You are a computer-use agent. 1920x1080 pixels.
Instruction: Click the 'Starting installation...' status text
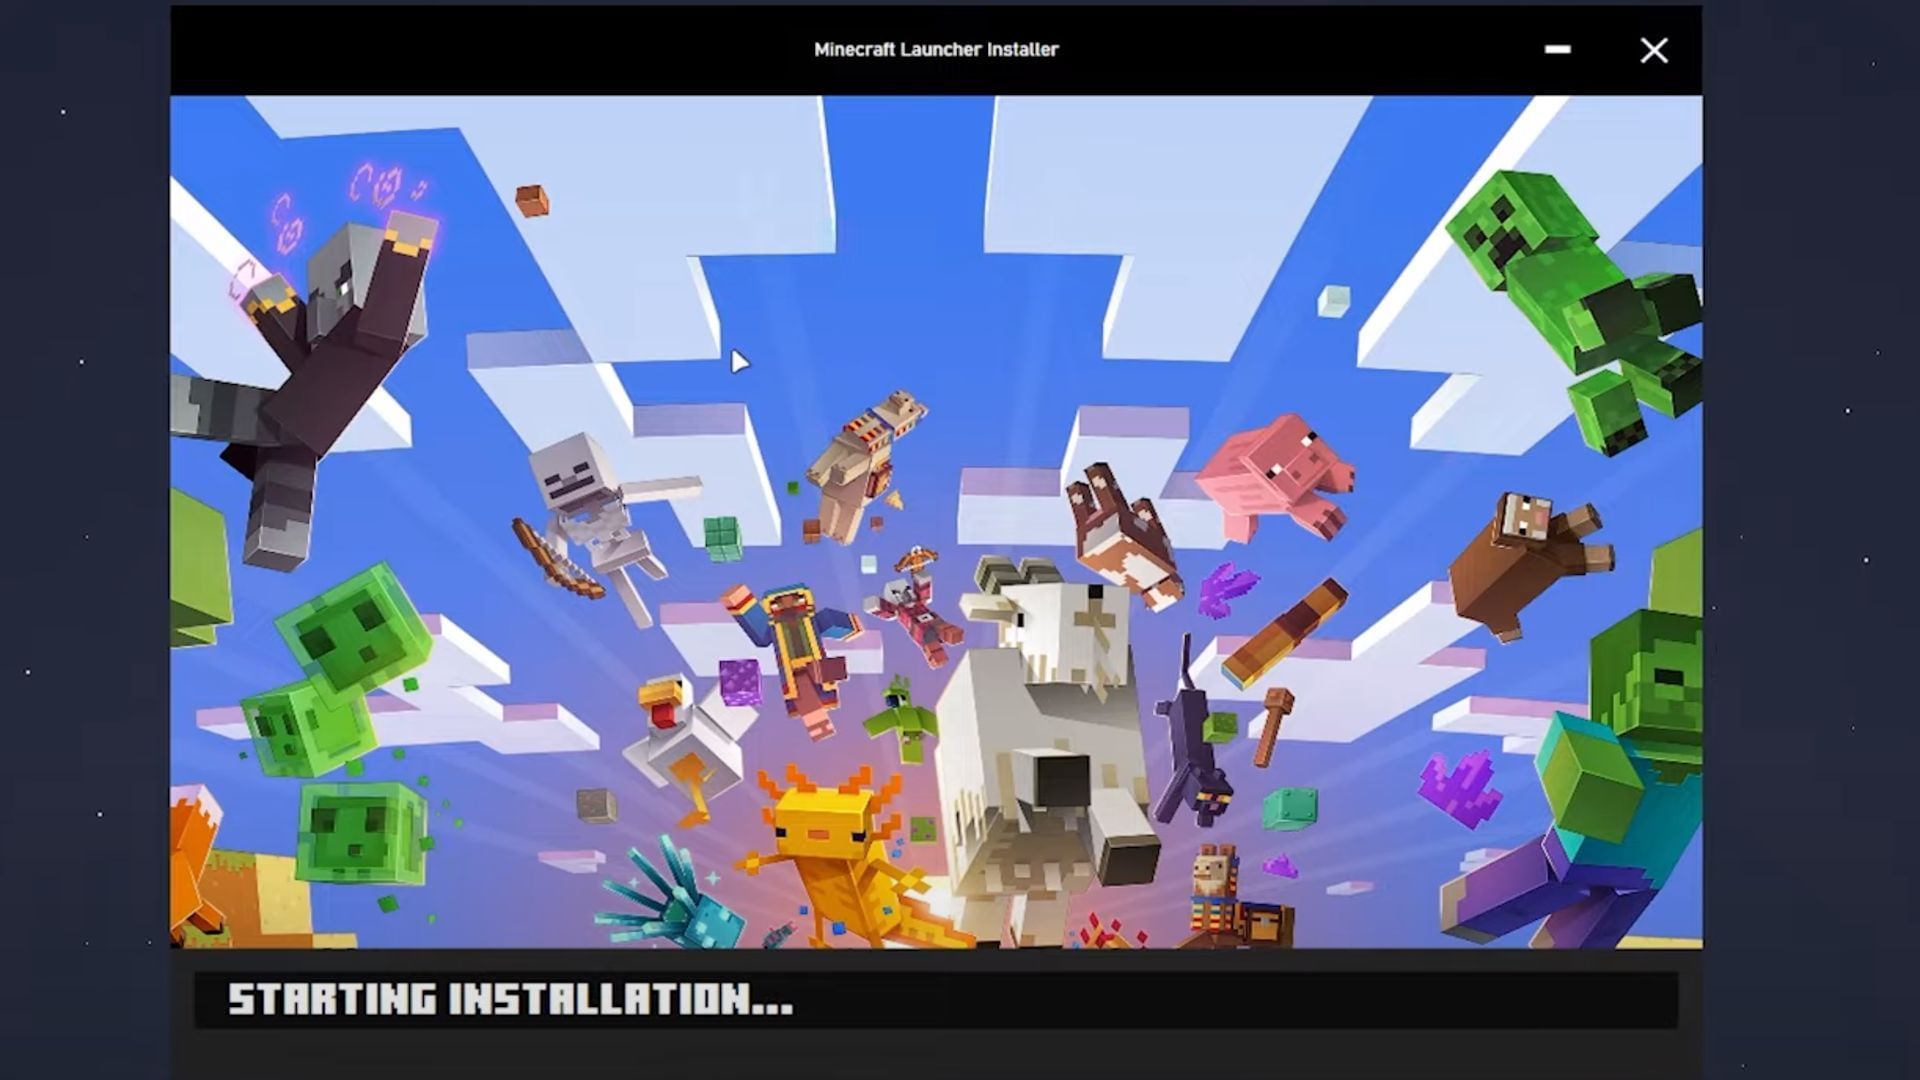[510, 999]
